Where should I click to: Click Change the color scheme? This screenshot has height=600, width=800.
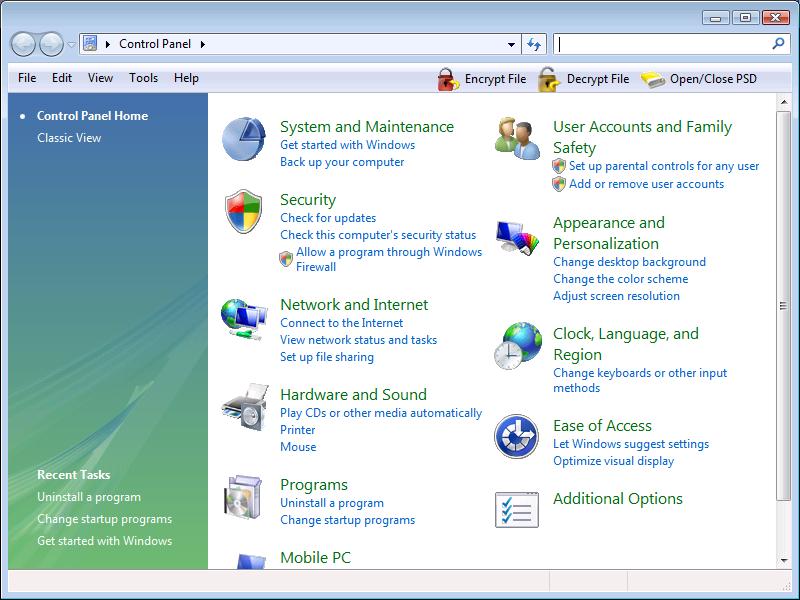point(620,279)
